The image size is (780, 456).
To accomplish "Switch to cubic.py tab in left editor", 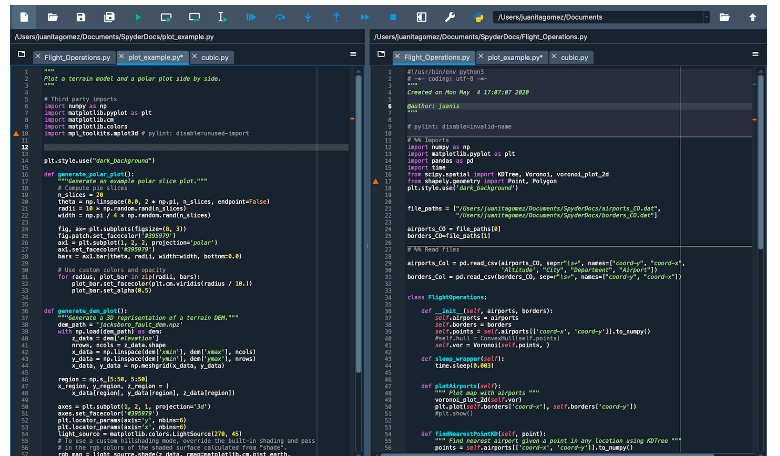I will pyautogui.click(x=215, y=58).
